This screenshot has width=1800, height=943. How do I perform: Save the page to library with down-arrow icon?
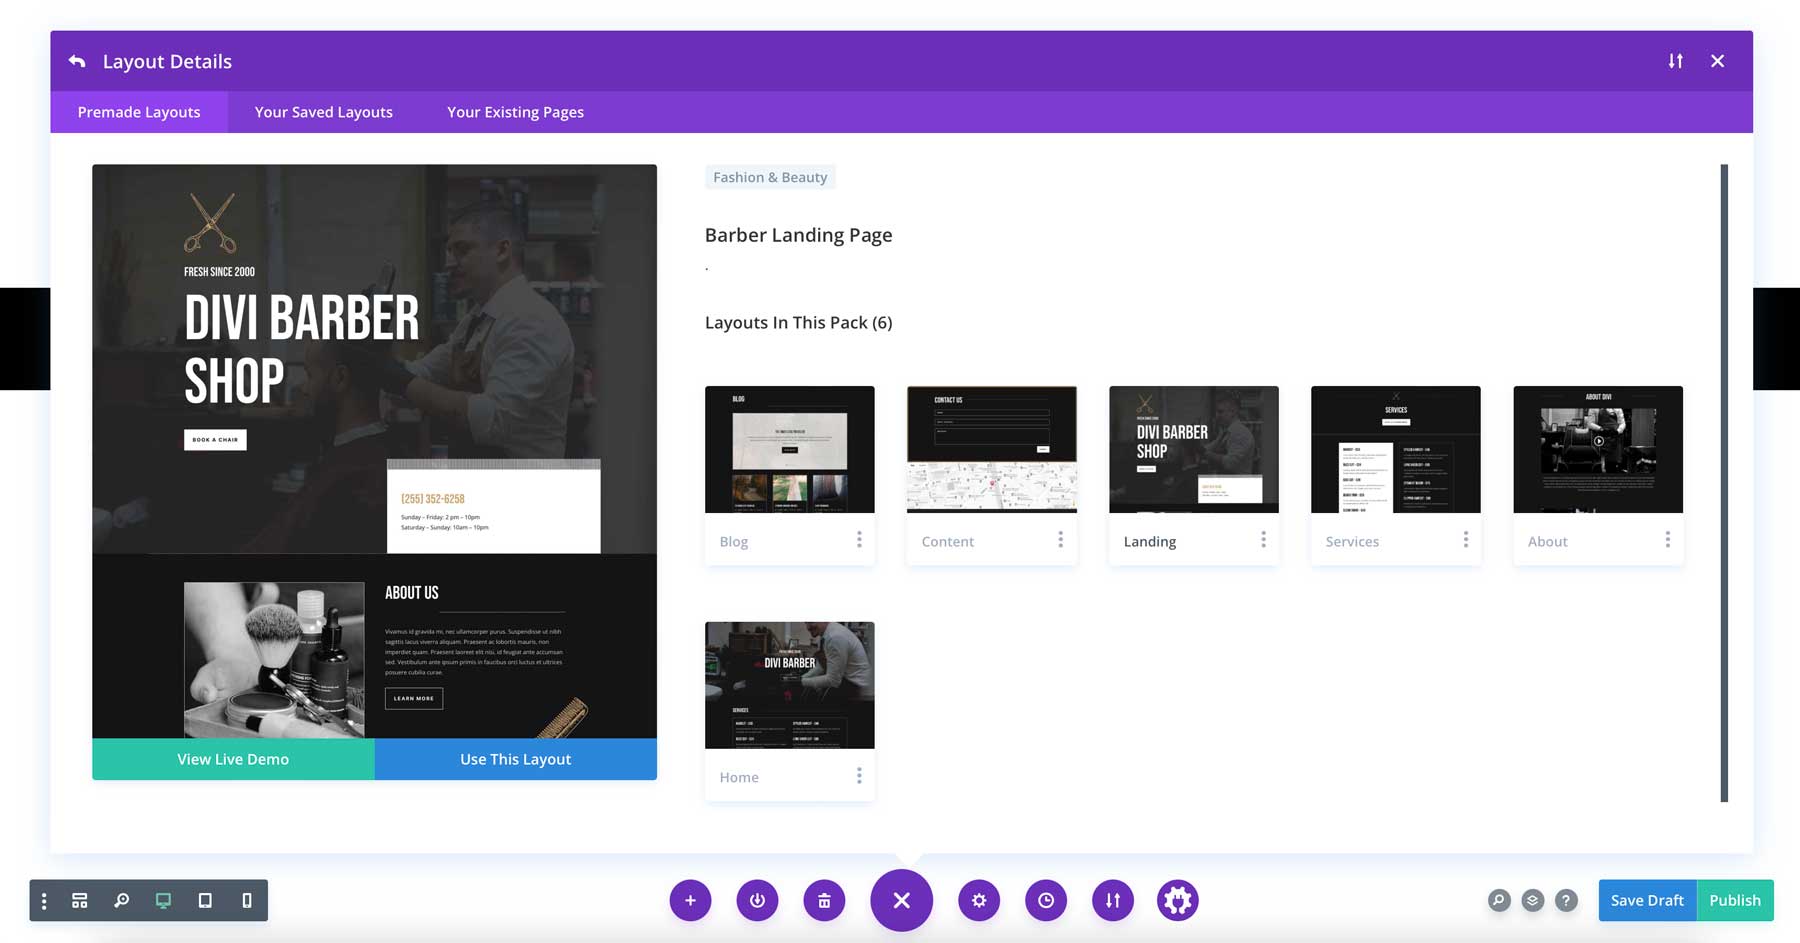point(757,900)
